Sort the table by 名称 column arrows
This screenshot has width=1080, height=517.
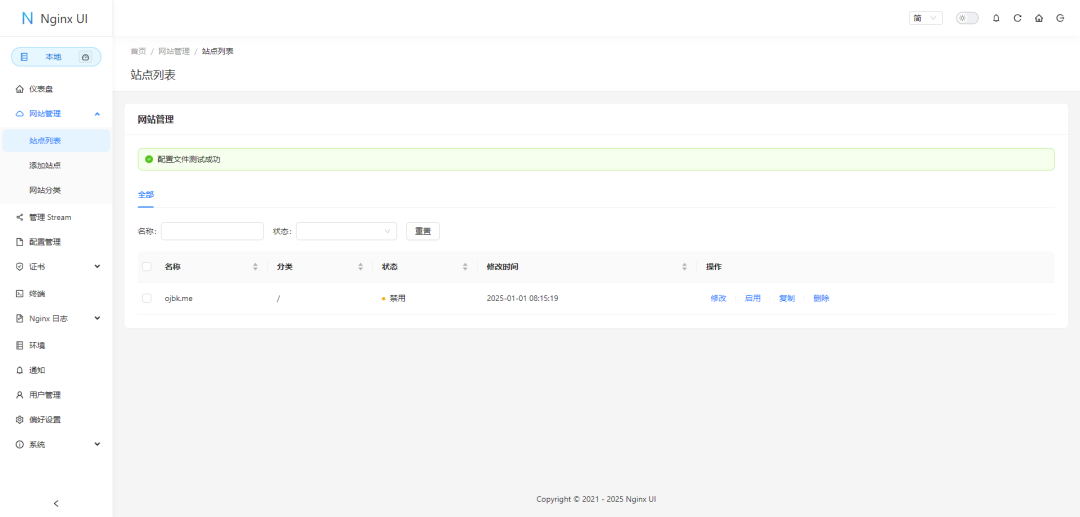(255, 267)
